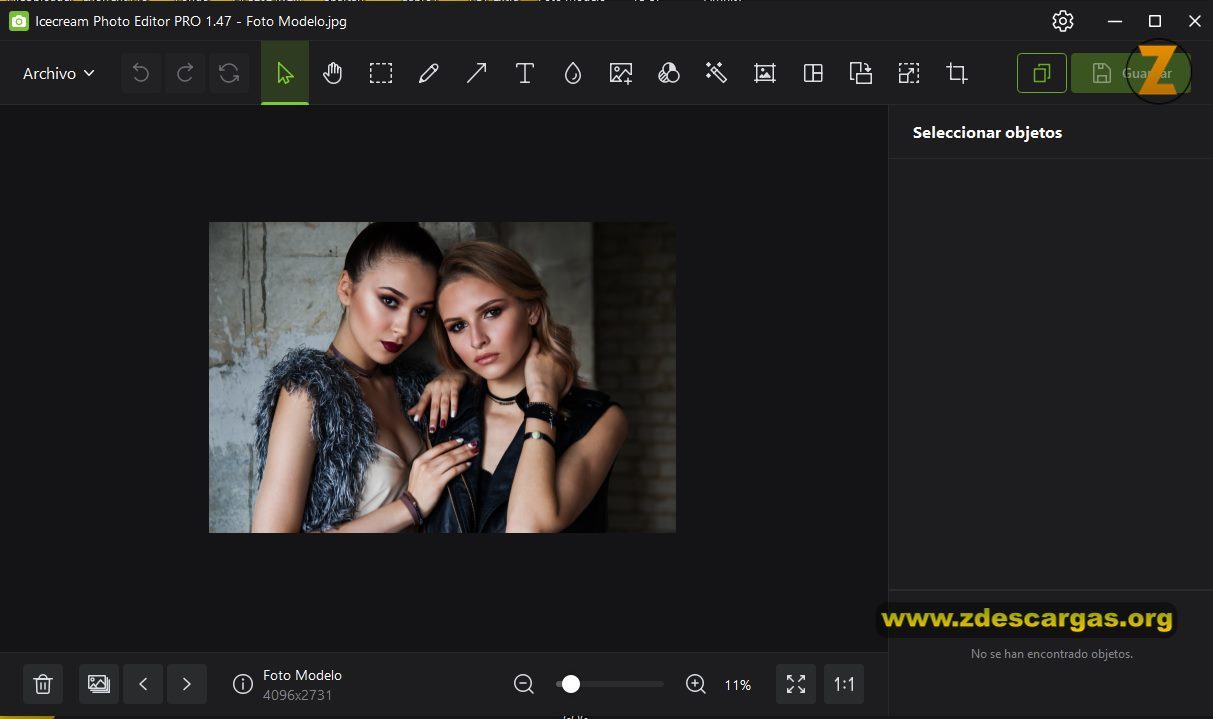Select the Pencil draw tool
The image size is (1213, 719).
(x=429, y=73)
